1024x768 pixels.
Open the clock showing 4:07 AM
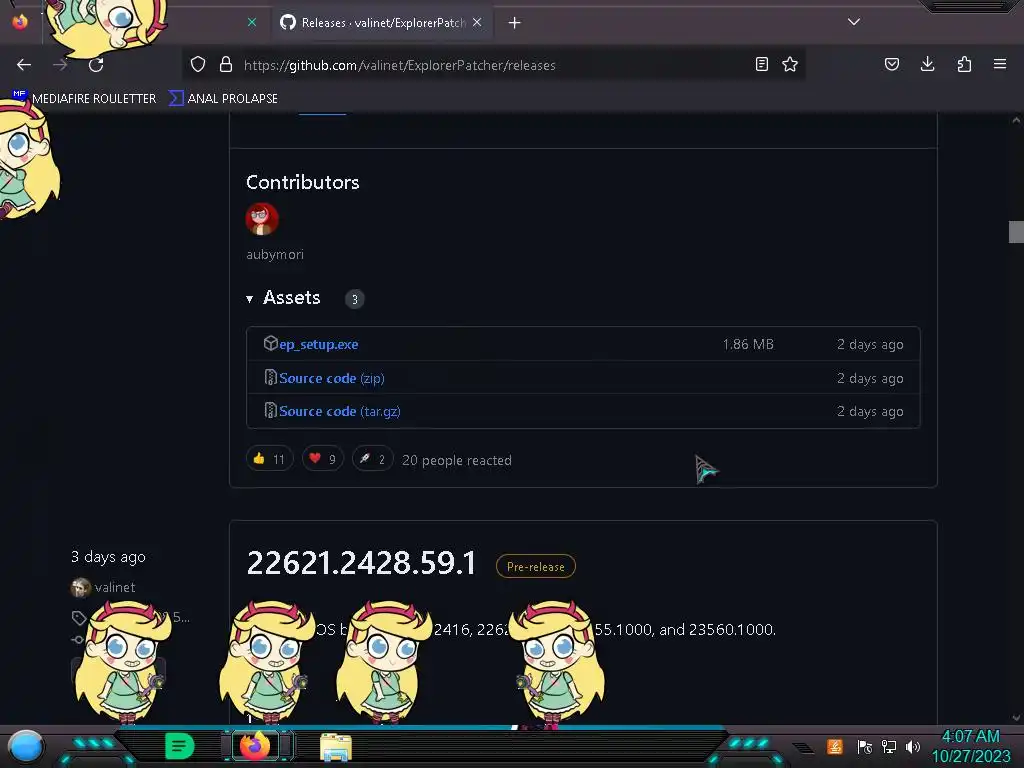click(x=970, y=746)
